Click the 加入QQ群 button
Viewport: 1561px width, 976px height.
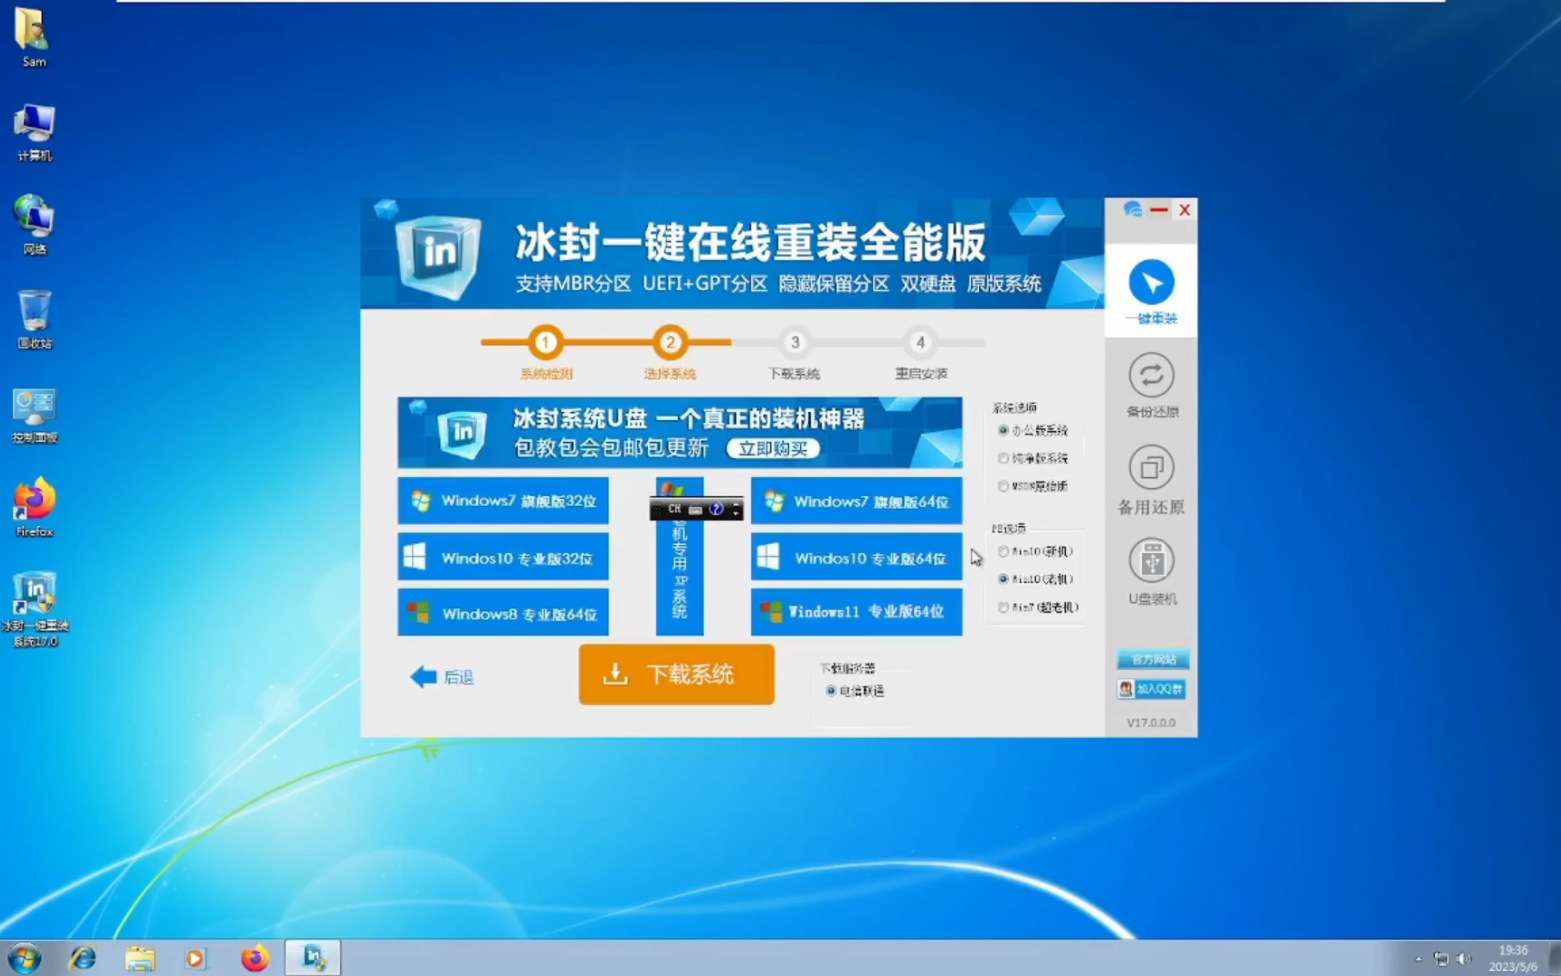1152,689
